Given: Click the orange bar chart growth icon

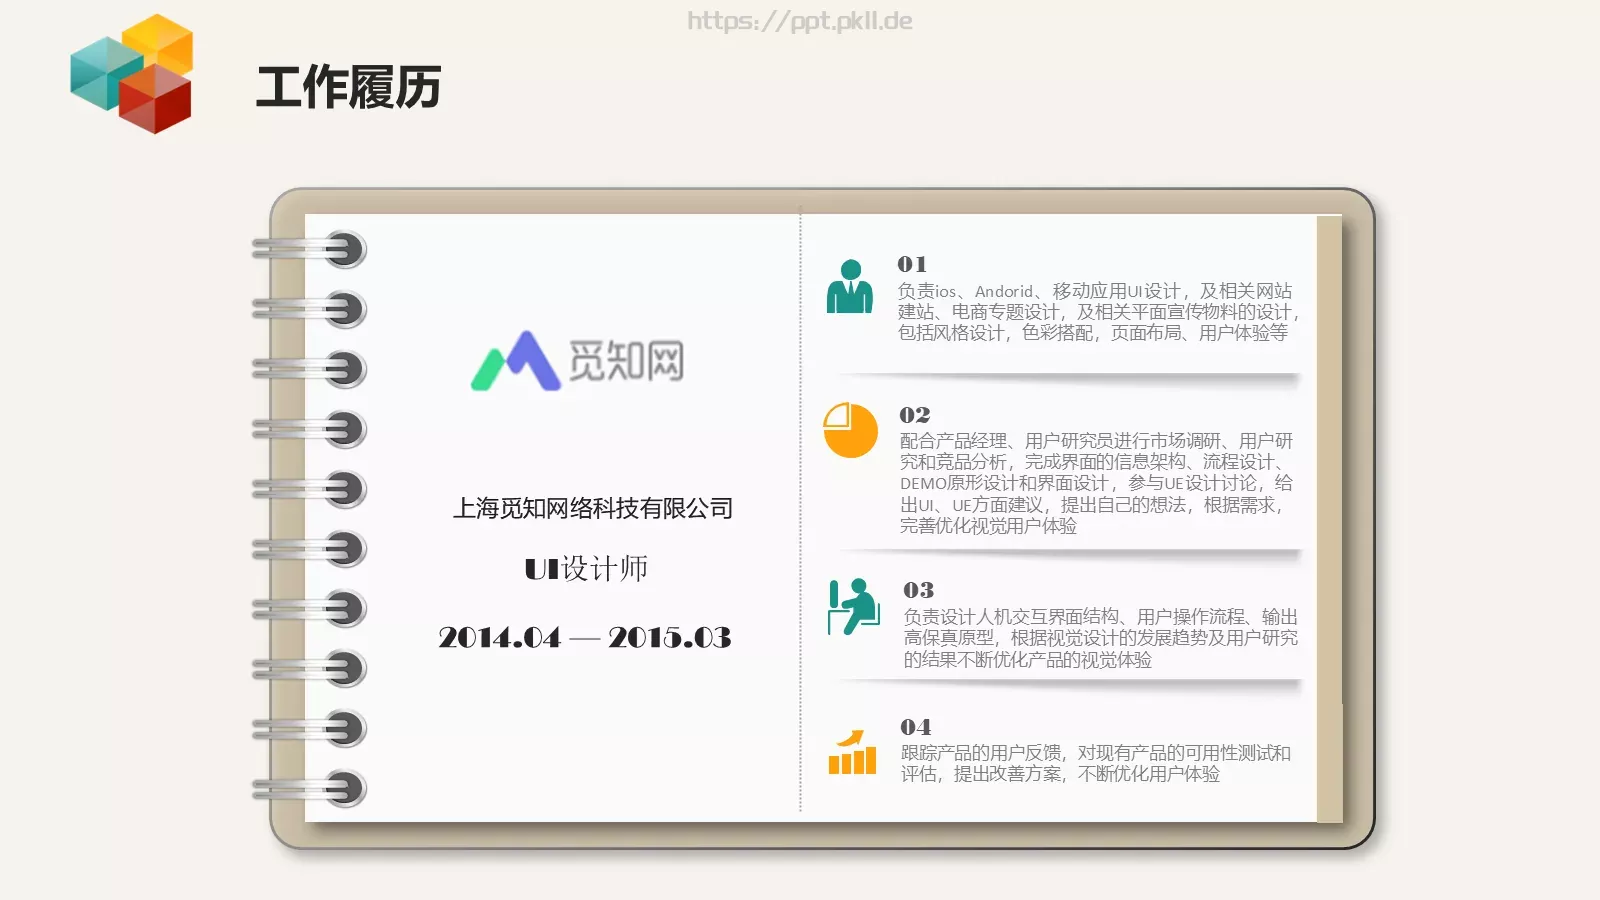Looking at the screenshot, I should (852, 752).
